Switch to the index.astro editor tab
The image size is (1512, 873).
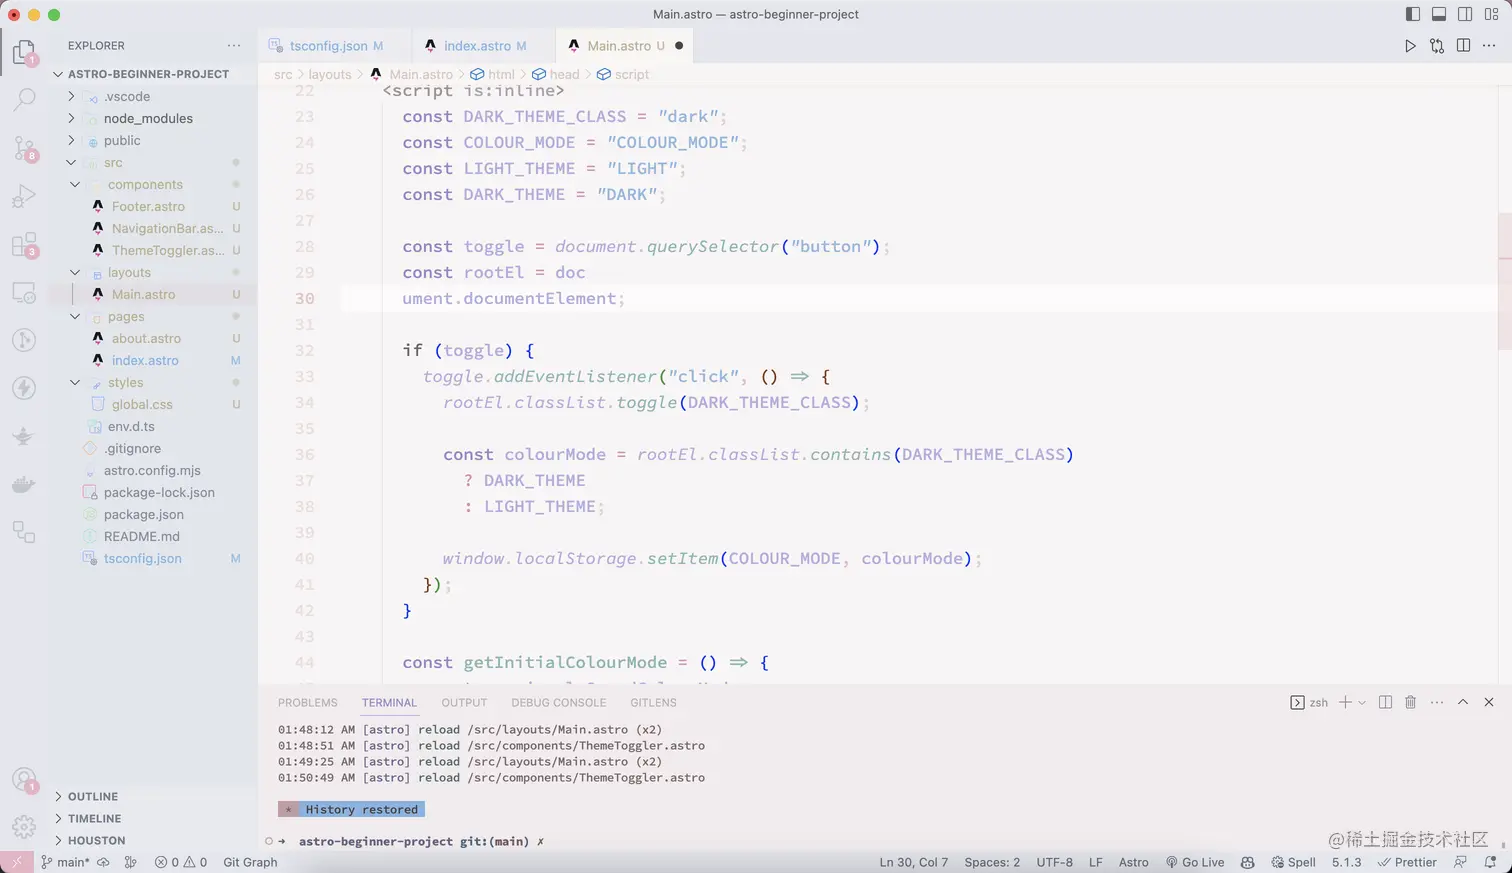point(483,46)
